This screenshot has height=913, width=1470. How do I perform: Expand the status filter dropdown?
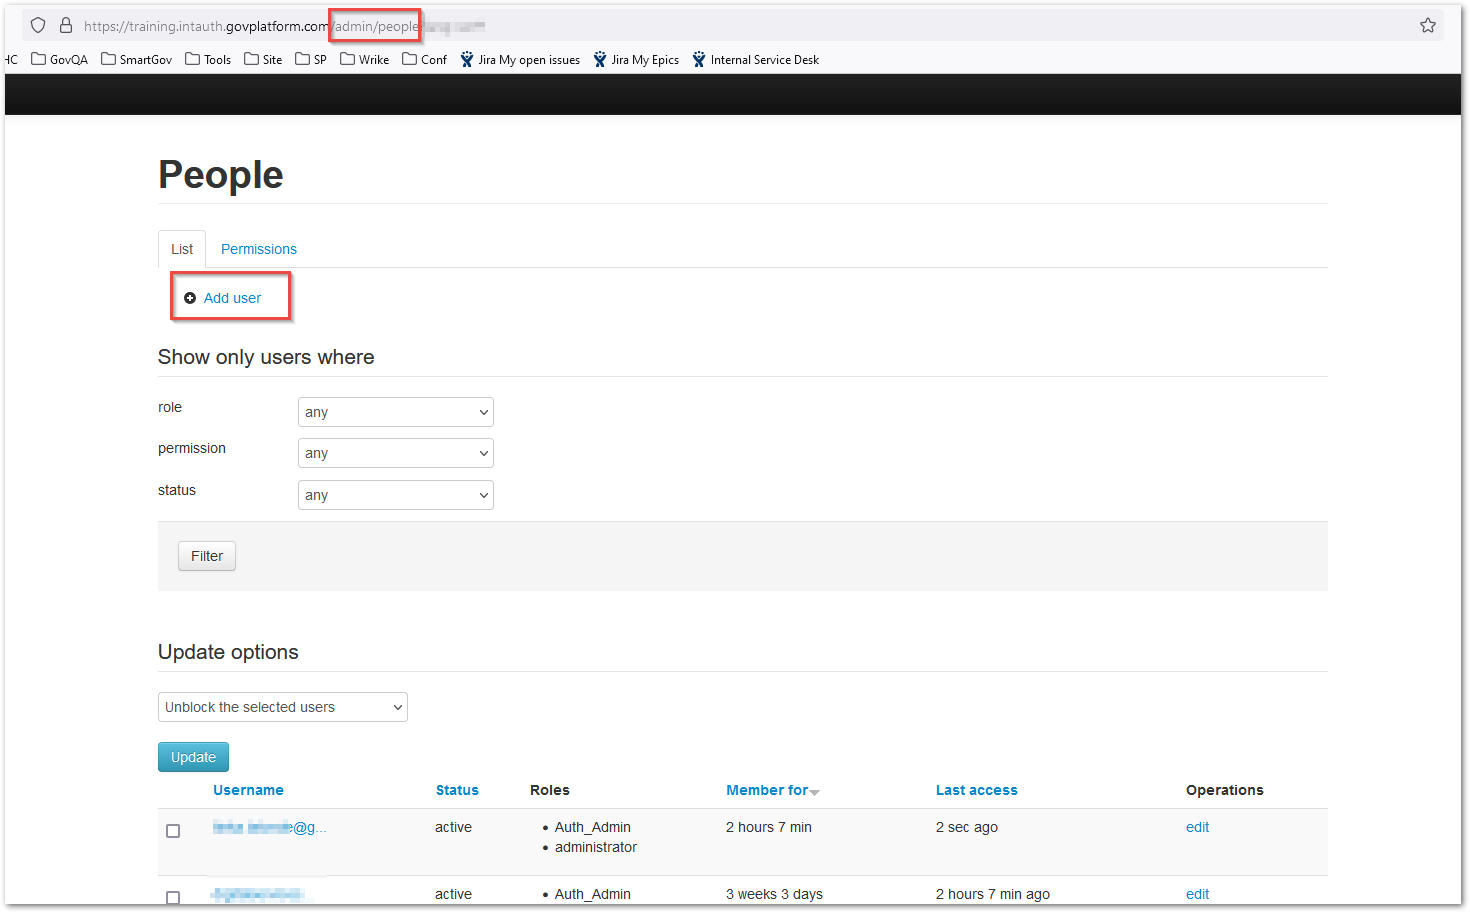coord(396,495)
